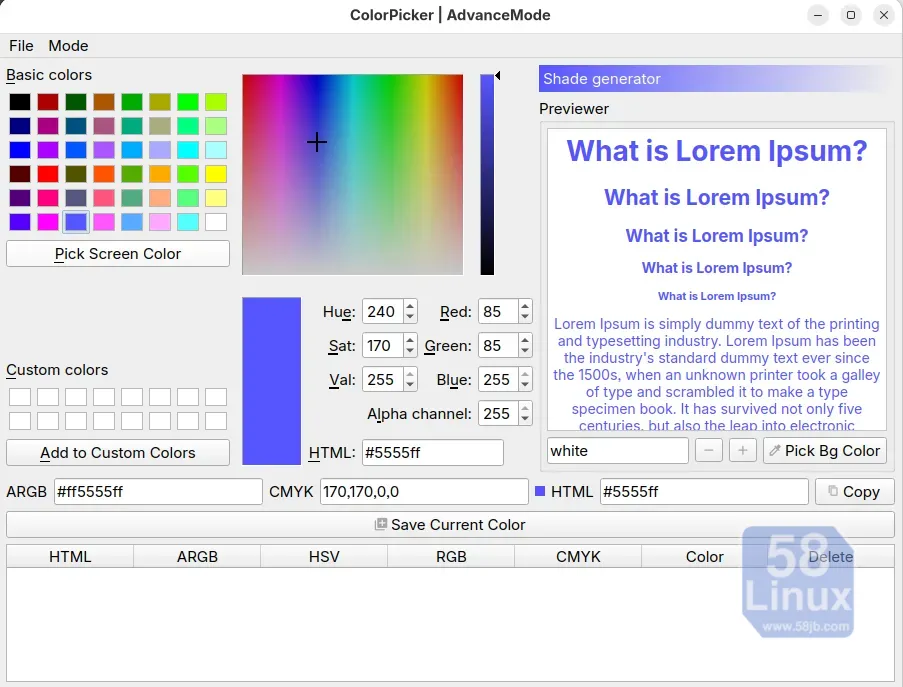Click the ARGB column header
The width and height of the screenshot is (903, 687).
(x=197, y=556)
